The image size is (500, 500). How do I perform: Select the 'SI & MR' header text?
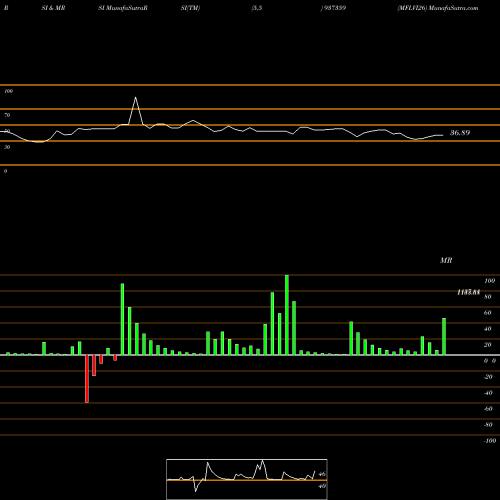coord(53,8)
